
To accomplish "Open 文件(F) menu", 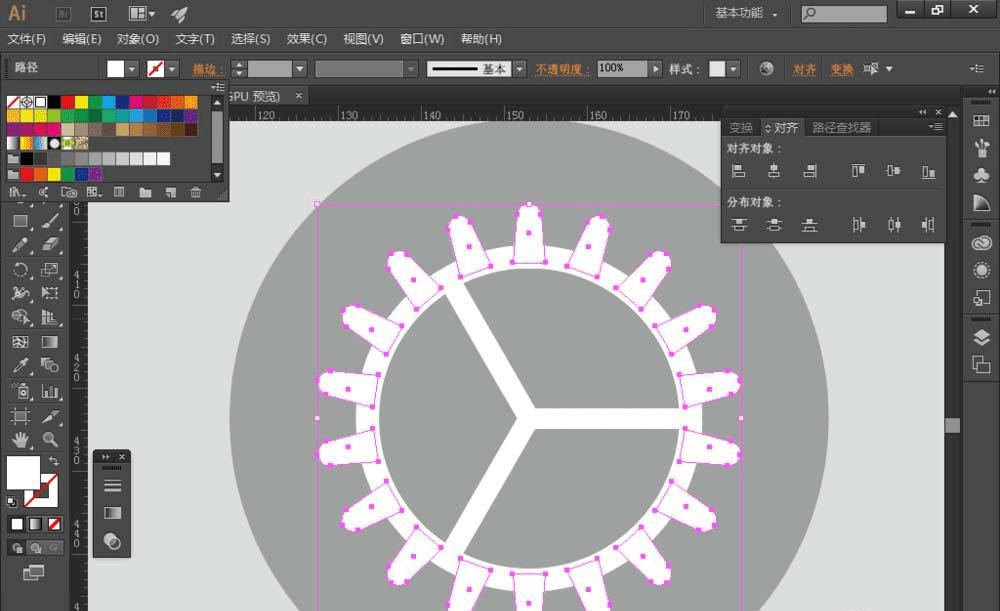I will pyautogui.click(x=27, y=39).
